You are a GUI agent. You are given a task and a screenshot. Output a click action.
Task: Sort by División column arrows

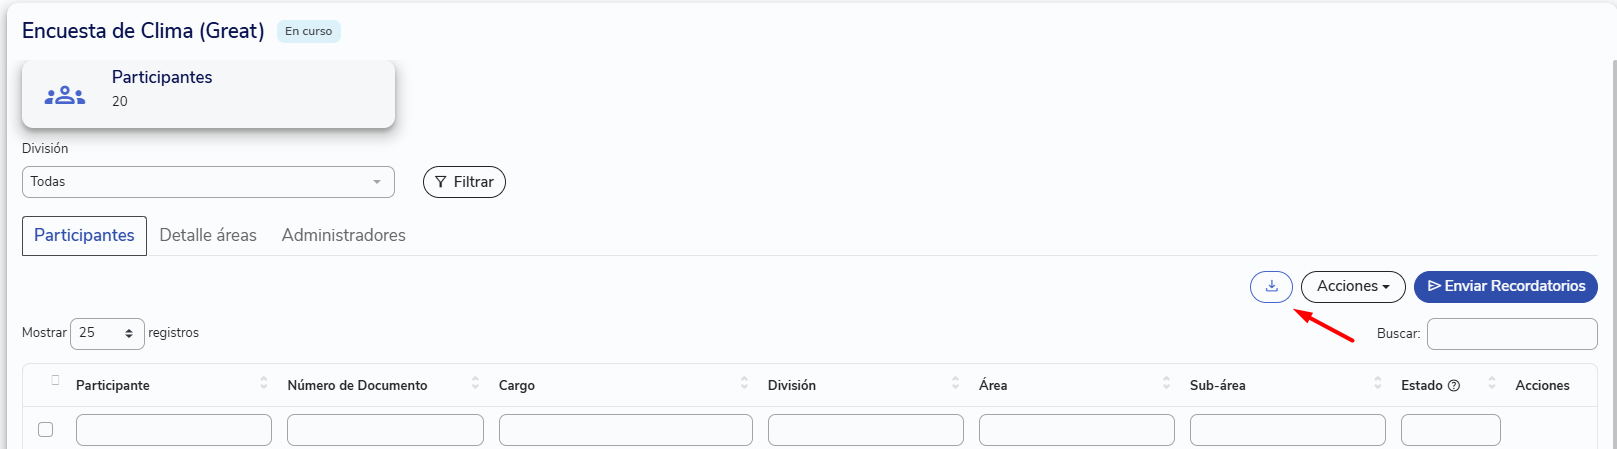coord(955,383)
